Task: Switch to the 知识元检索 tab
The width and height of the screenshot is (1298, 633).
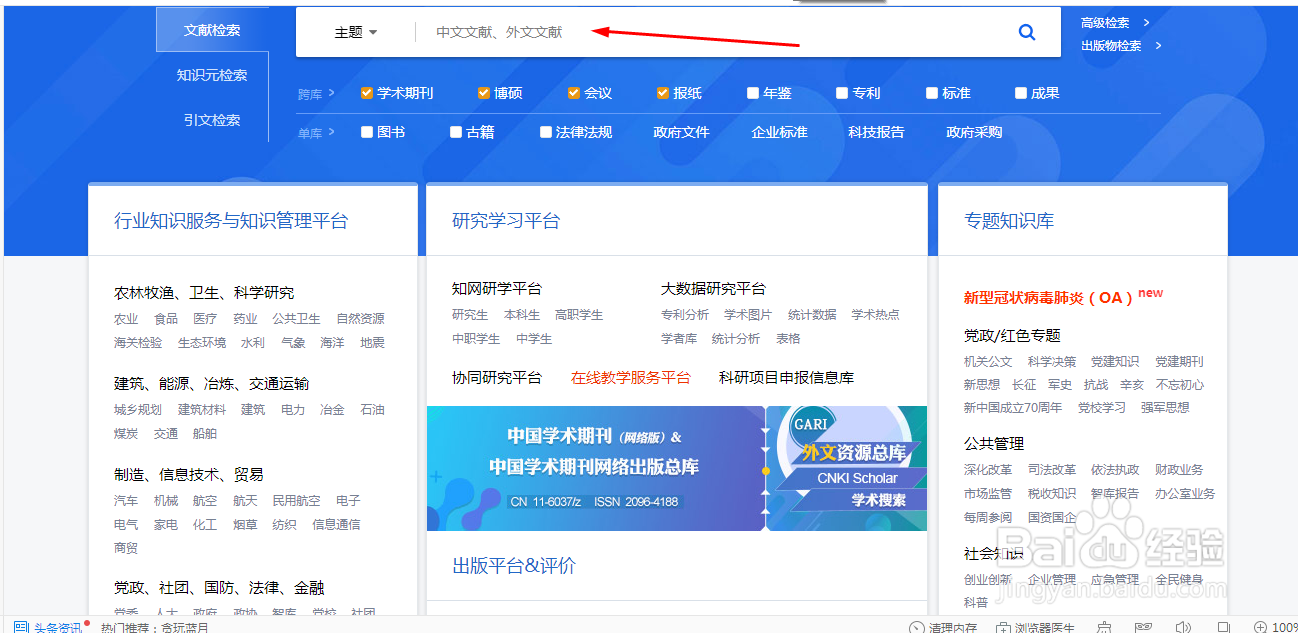Action: click(212, 75)
